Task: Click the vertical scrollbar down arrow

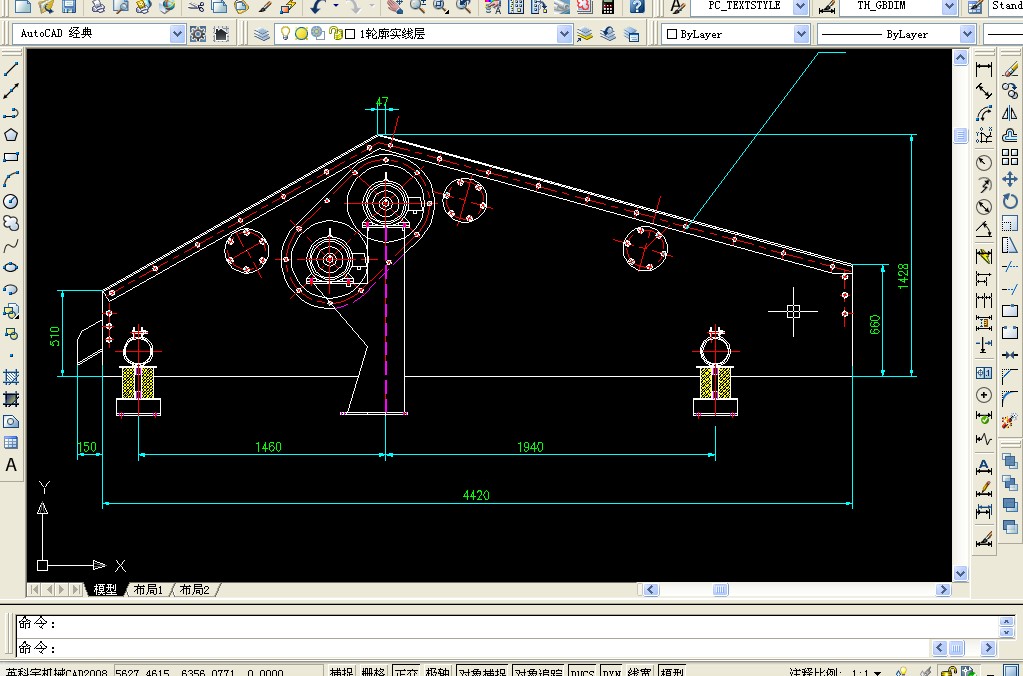Action: coord(960,574)
